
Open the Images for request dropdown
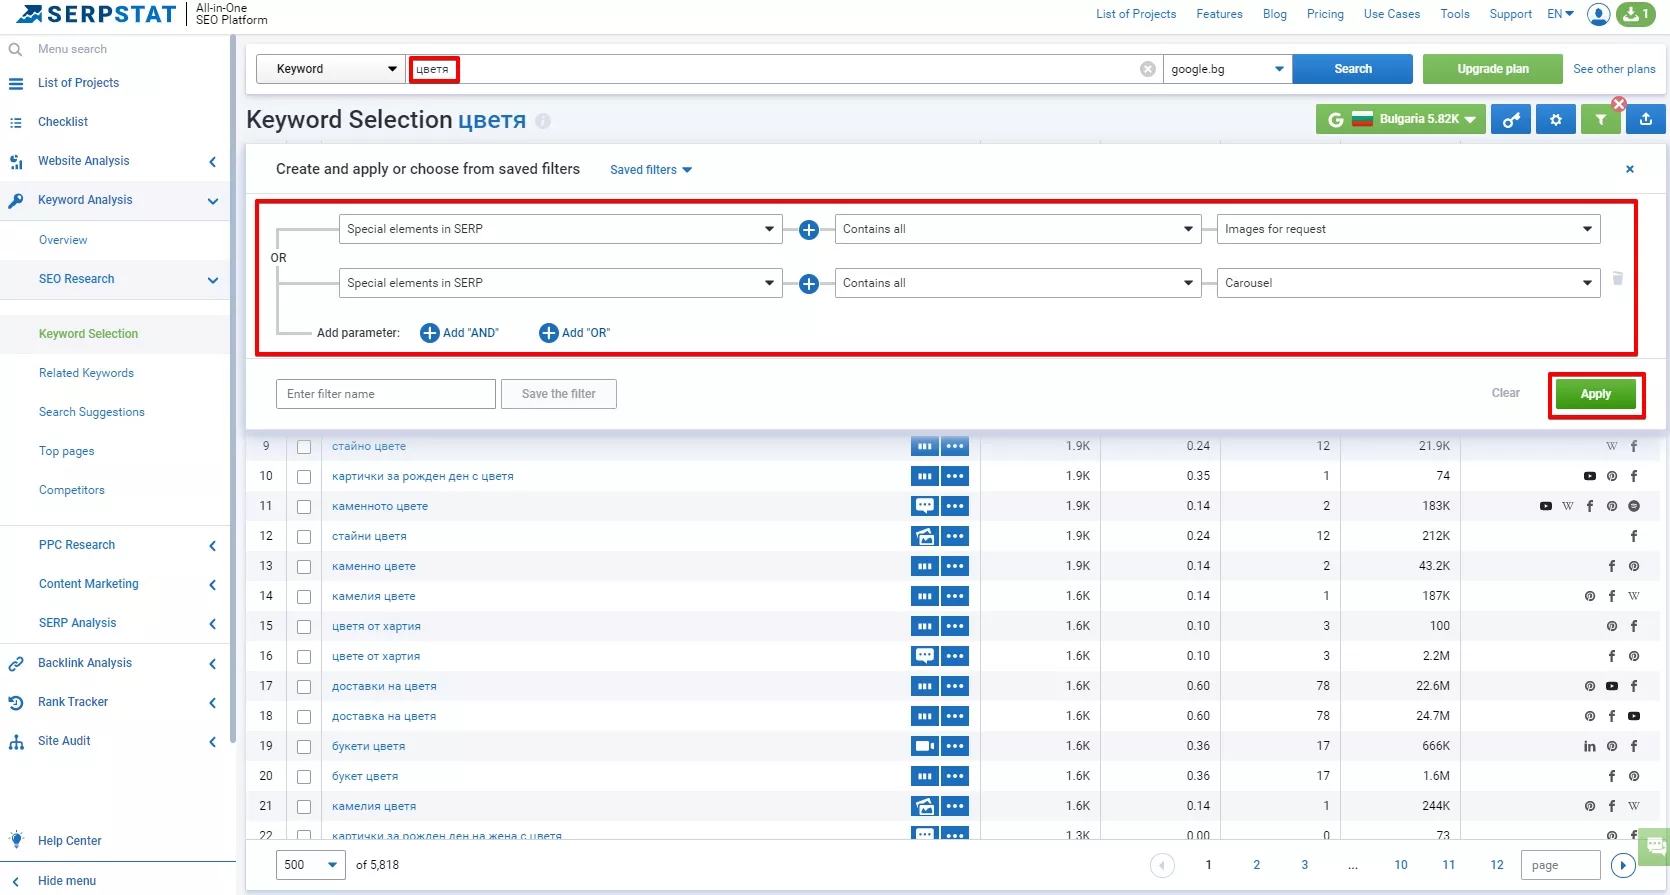click(x=1408, y=229)
